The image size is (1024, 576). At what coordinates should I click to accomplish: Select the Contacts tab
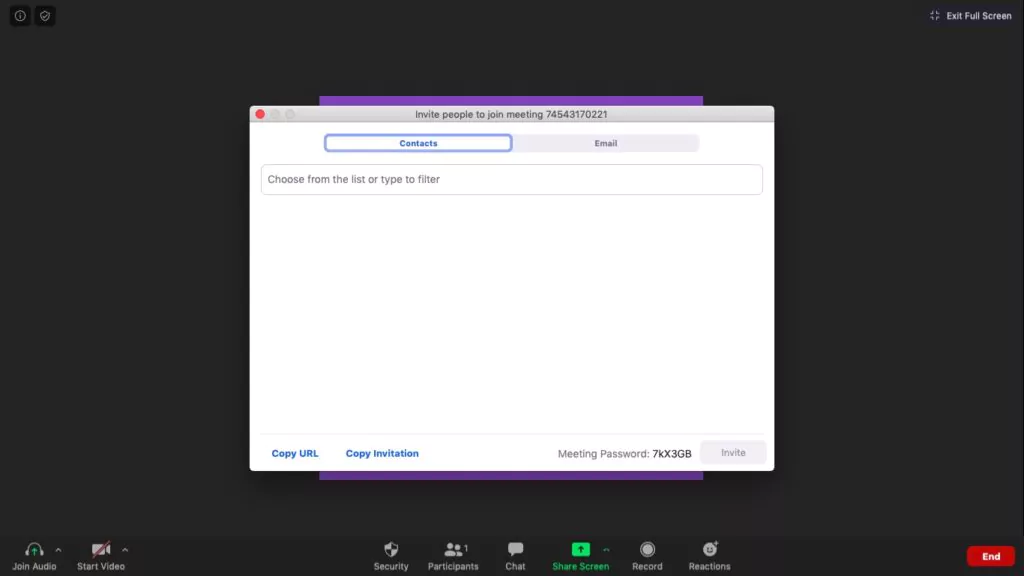pos(417,143)
